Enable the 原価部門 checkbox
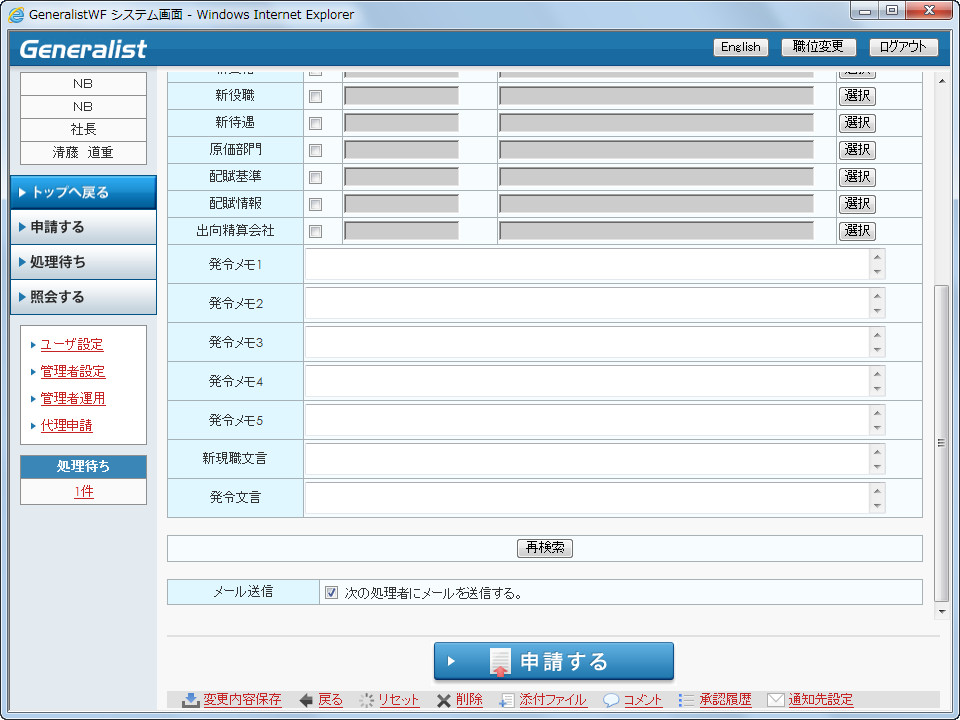 [315, 150]
